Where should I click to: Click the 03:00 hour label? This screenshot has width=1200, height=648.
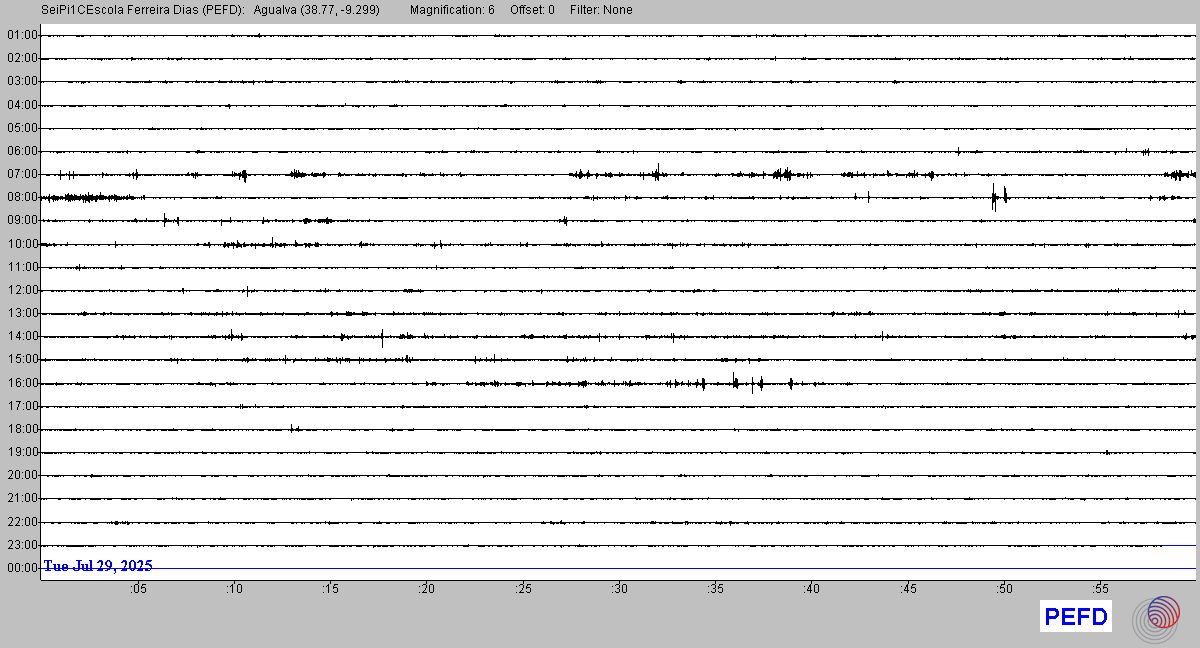click(22, 81)
